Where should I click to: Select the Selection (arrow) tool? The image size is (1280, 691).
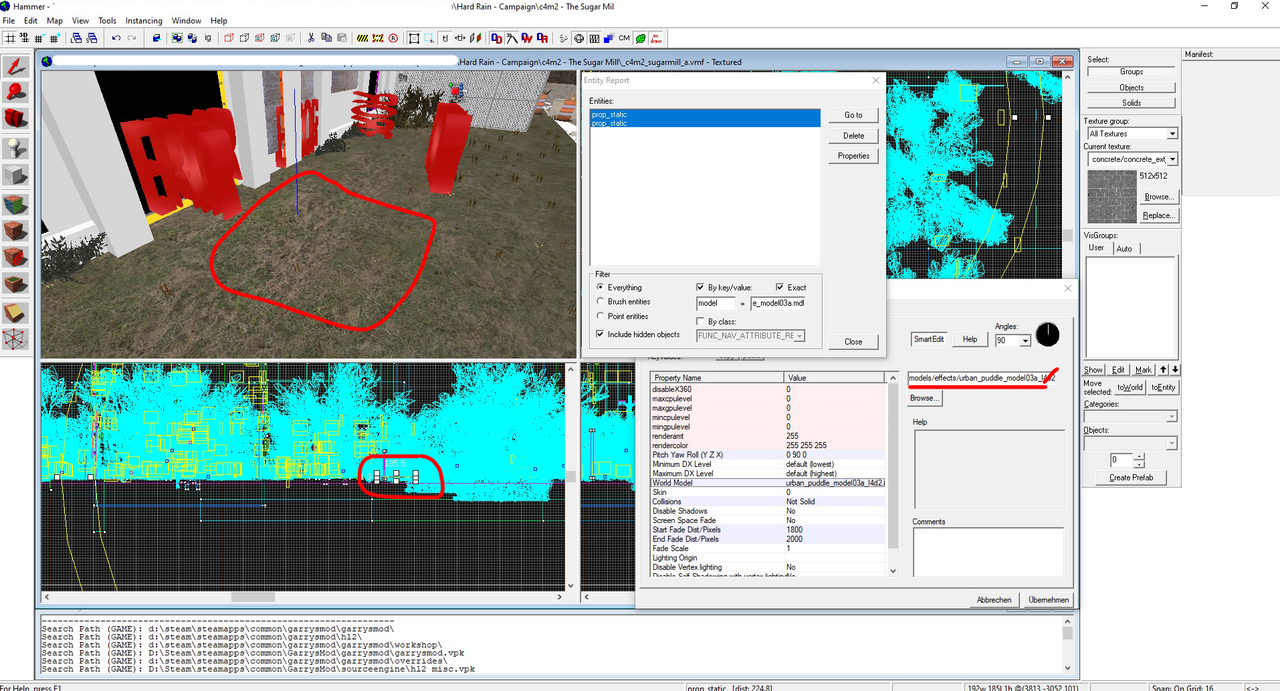tap(17, 67)
